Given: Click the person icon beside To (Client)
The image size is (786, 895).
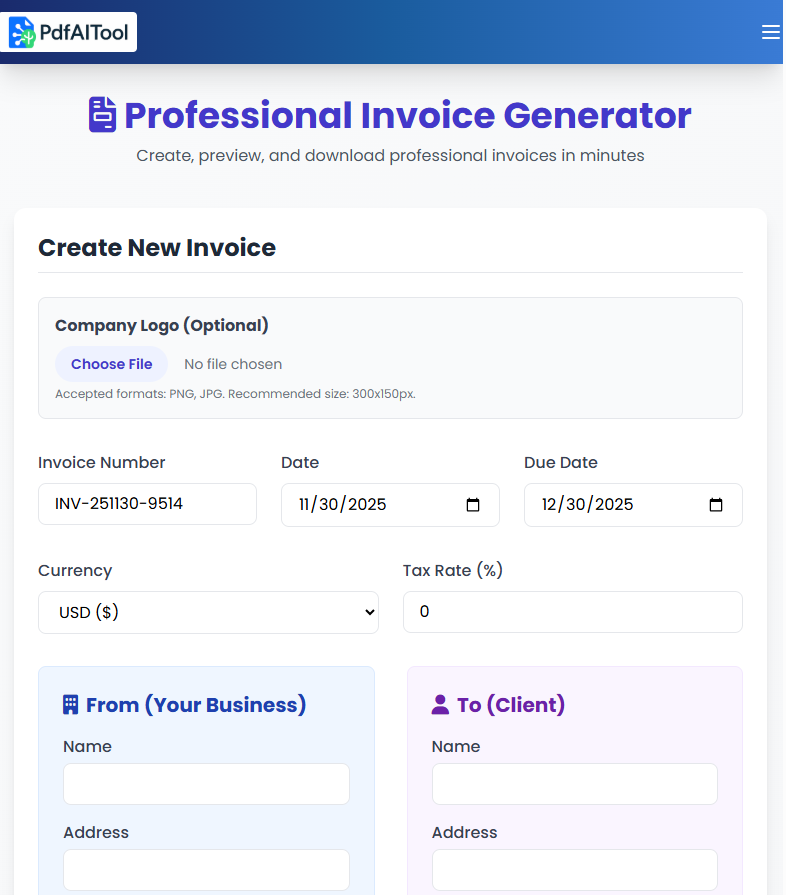Looking at the screenshot, I should click(x=440, y=704).
